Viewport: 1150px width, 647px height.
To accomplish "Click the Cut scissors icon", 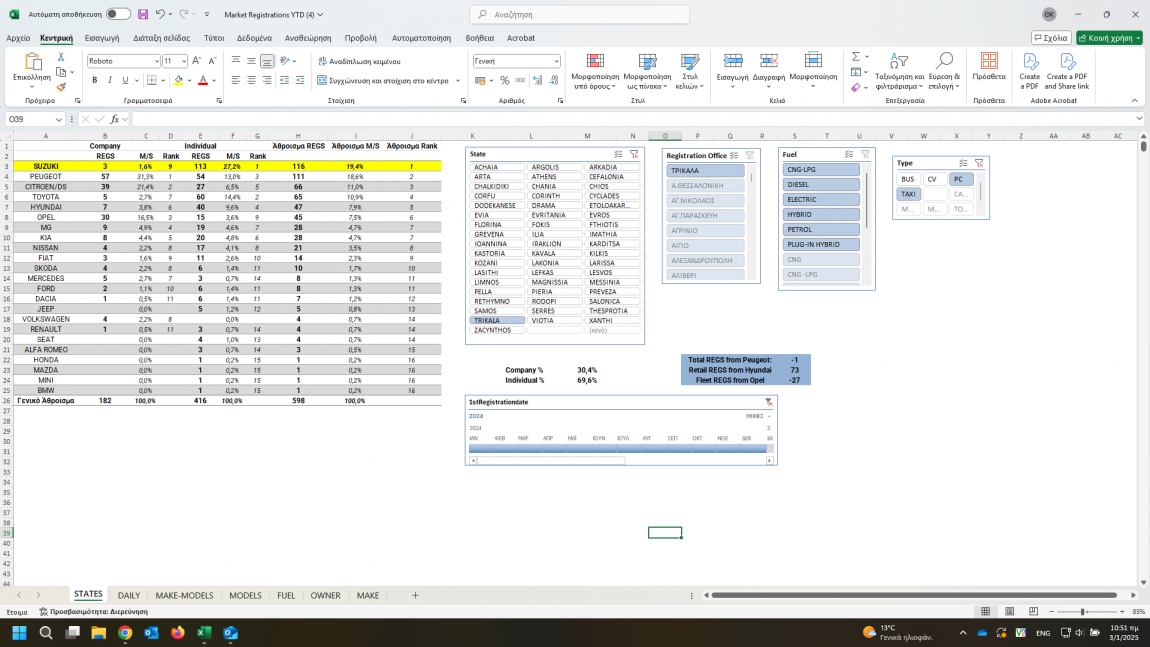I will pyautogui.click(x=61, y=57).
